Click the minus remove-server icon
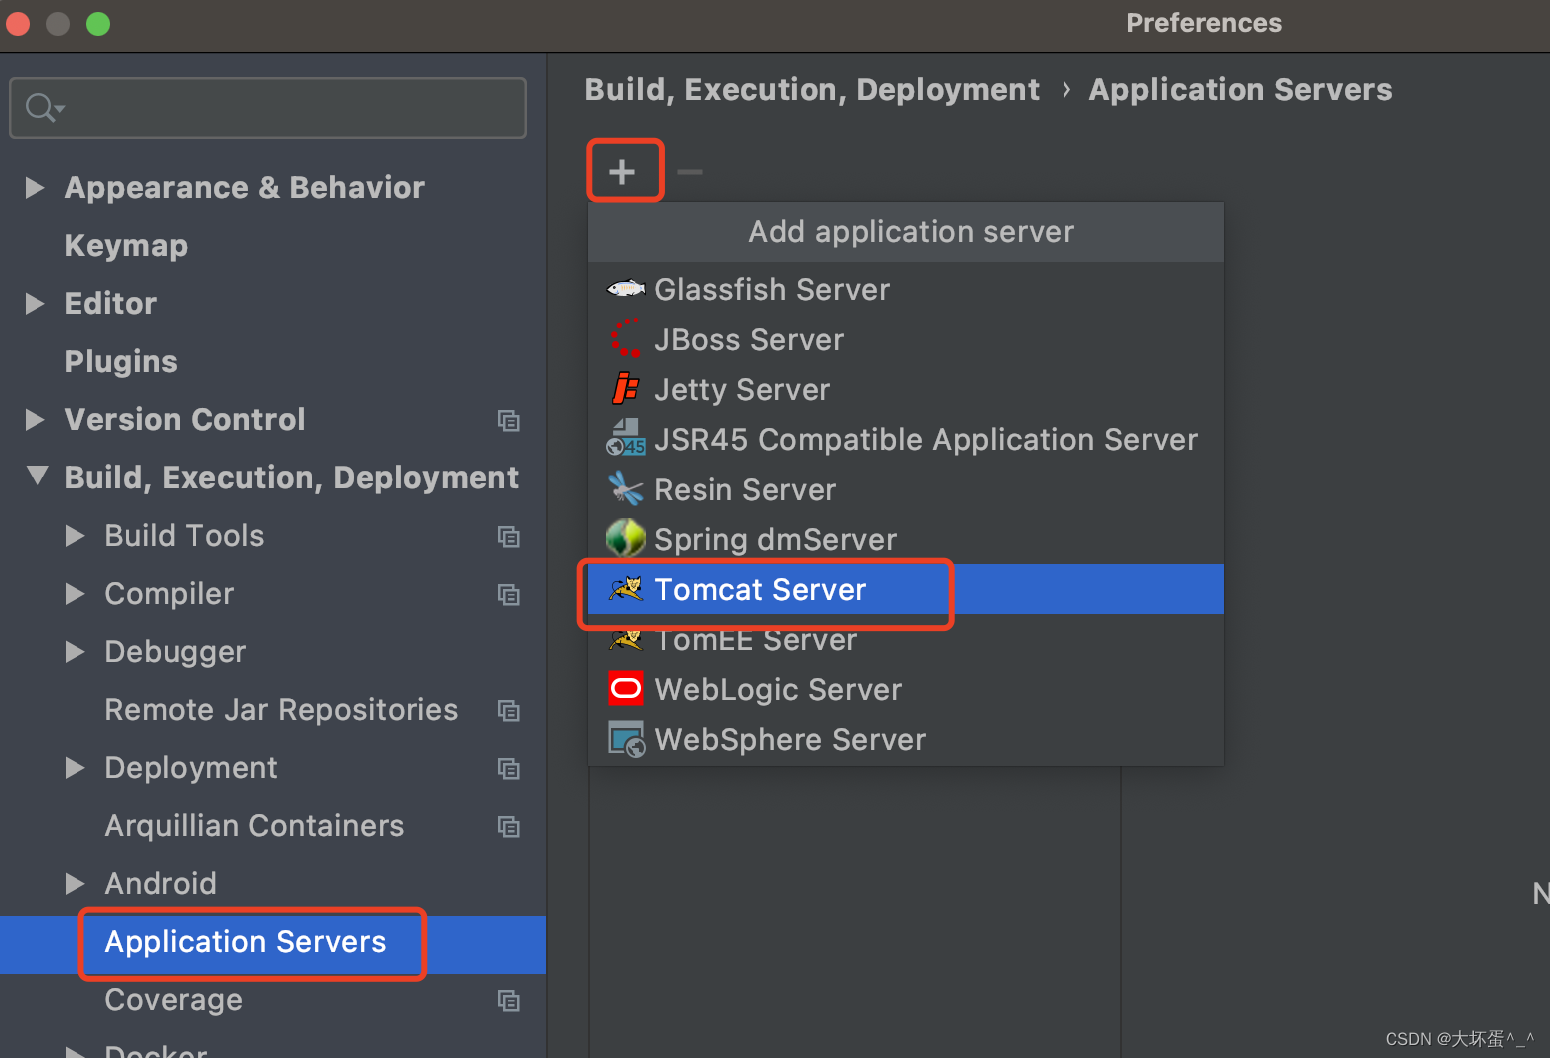The height and width of the screenshot is (1058, 1550). [689, 171]
